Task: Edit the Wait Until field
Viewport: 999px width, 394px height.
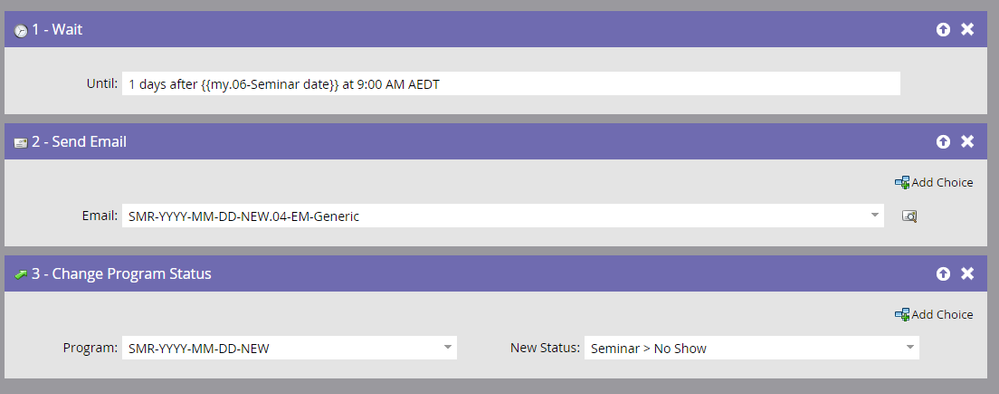Action: pos(511,84)
